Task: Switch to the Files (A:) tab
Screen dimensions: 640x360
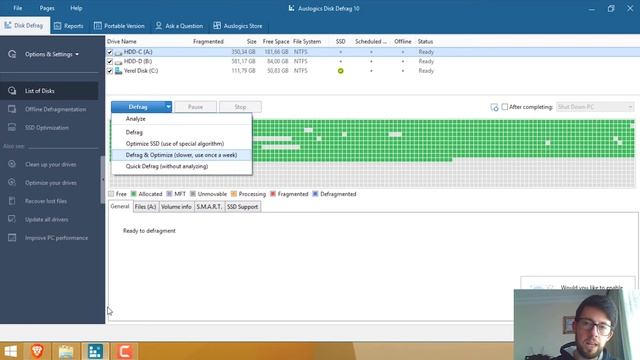Action: coord(146,207)
